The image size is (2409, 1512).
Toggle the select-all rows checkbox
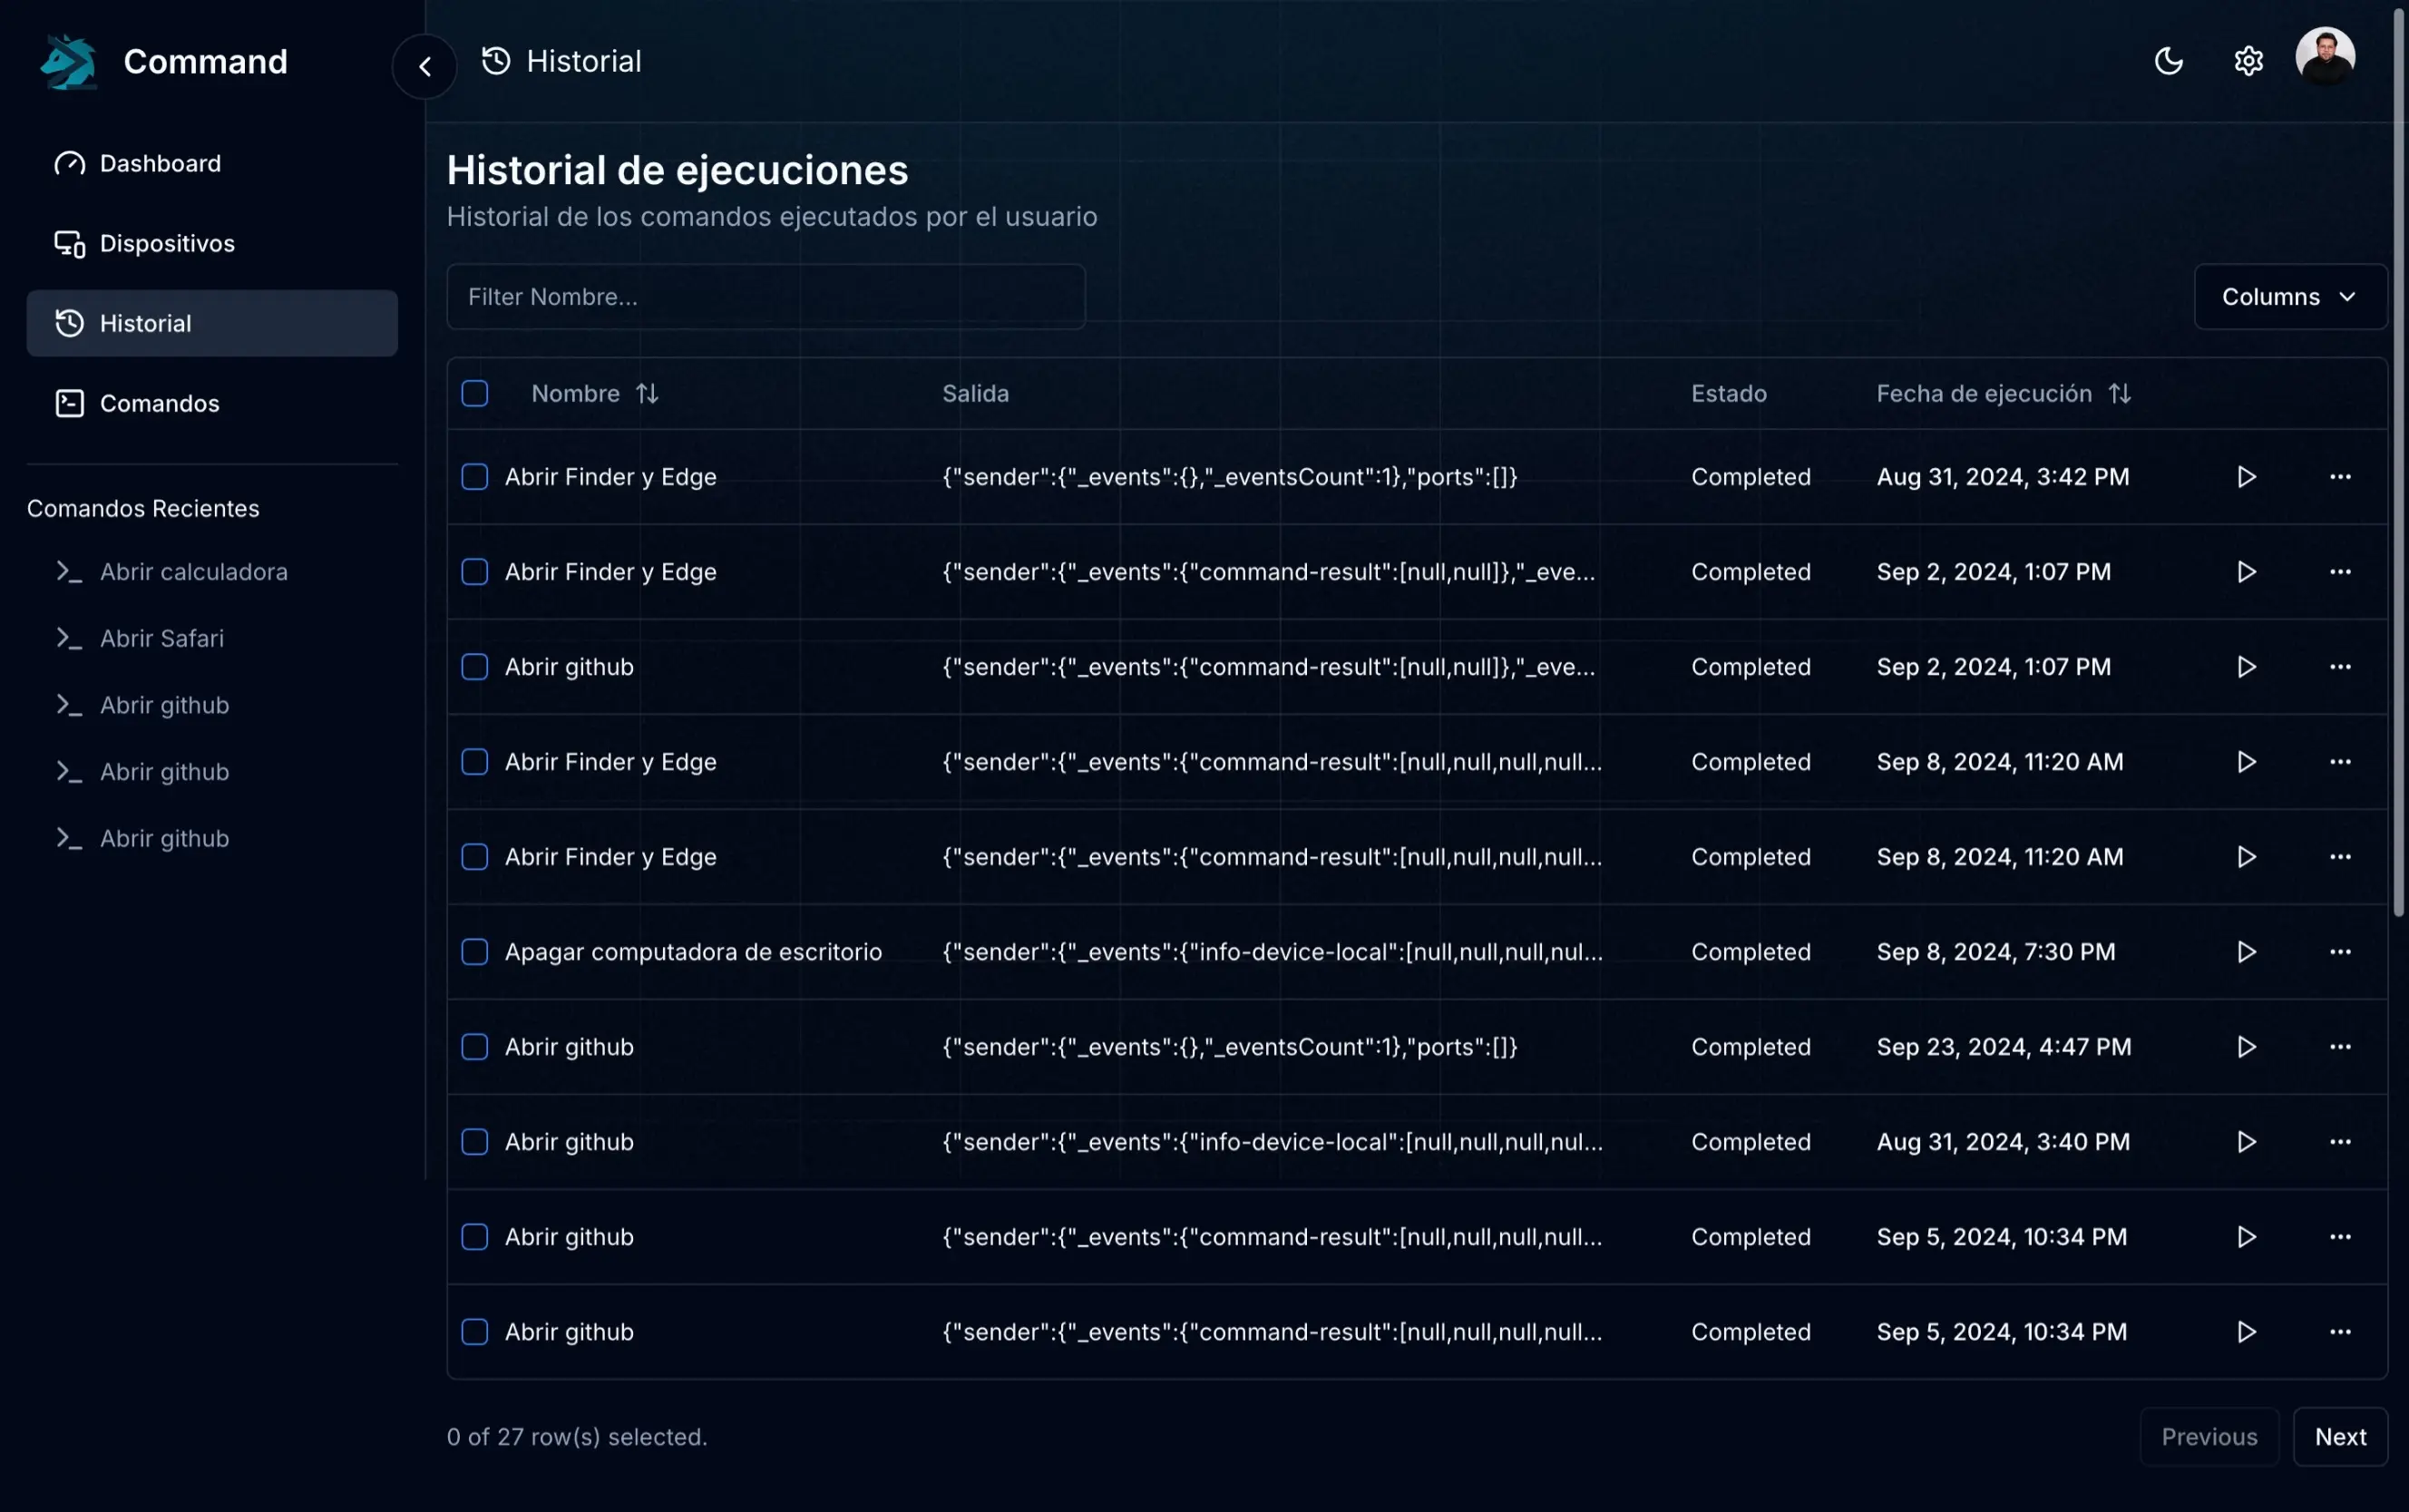(x=475, y=394)
